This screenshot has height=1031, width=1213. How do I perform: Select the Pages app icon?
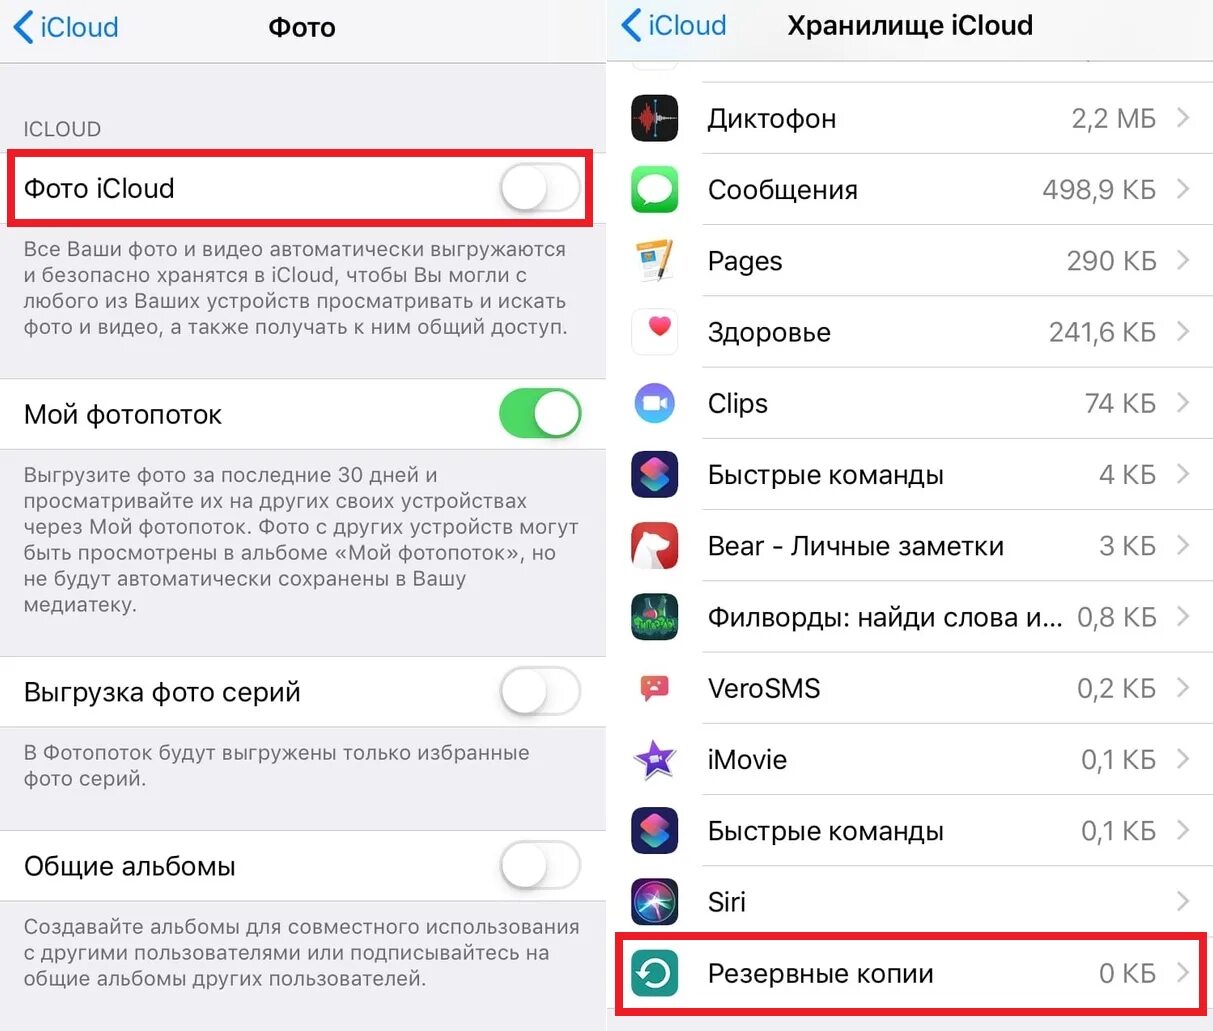click(655, 261)
